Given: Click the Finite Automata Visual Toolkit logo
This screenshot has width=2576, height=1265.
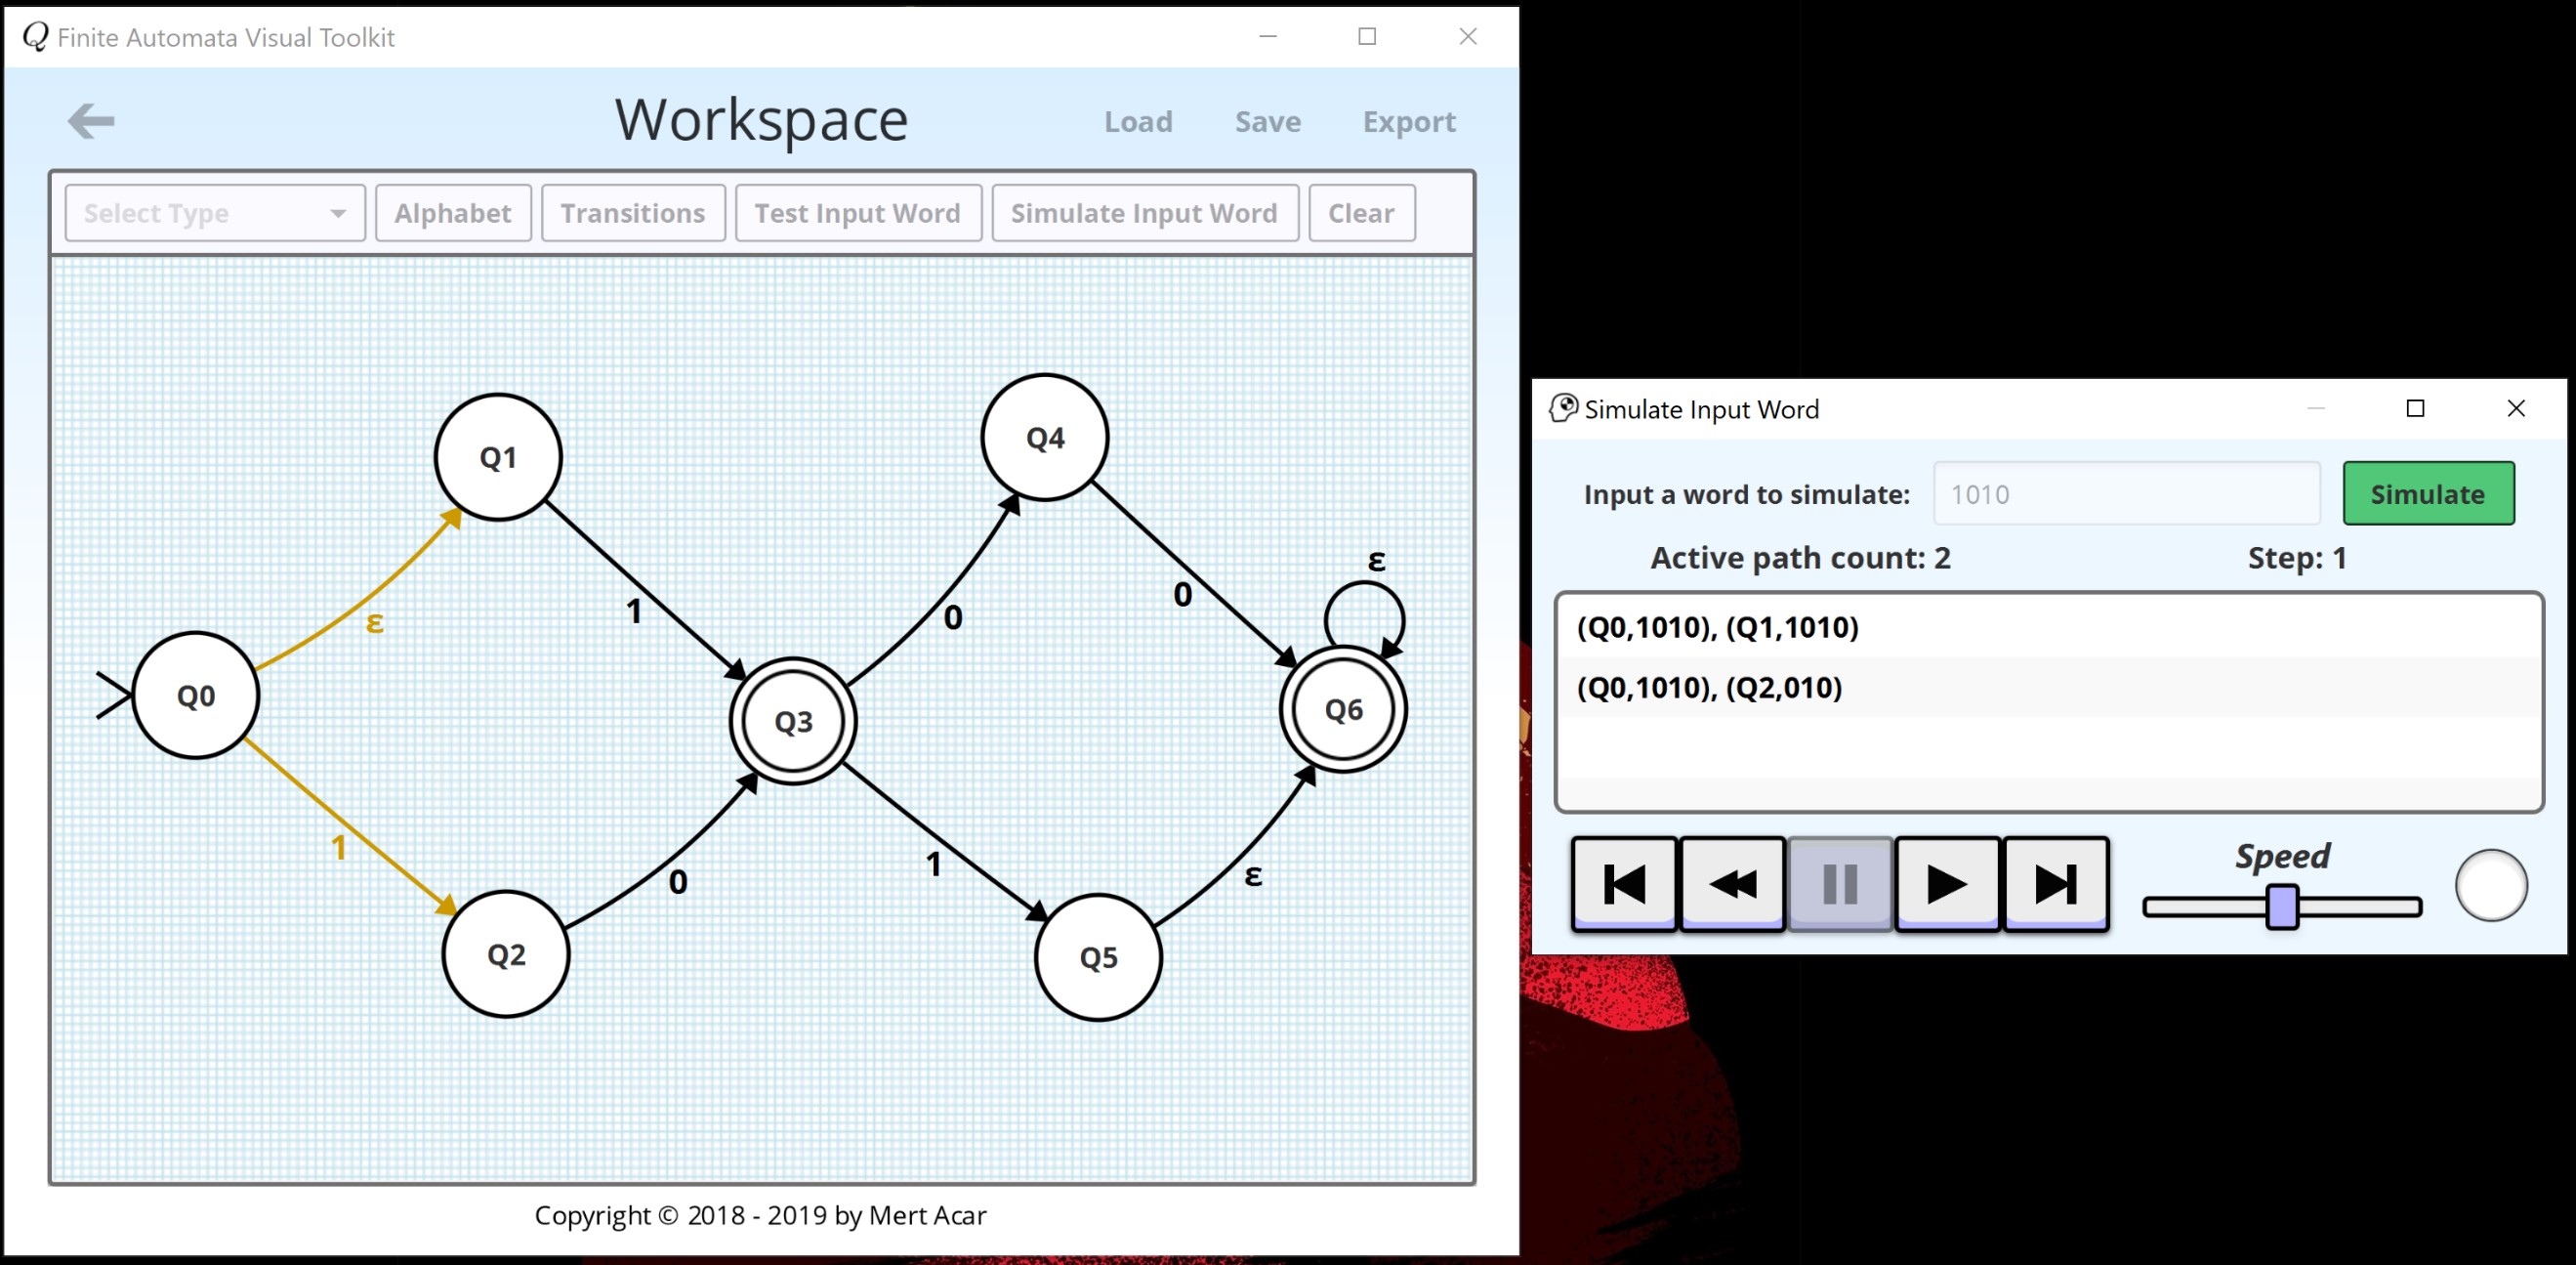Looking at the screenshot, I should coord(33,36).
